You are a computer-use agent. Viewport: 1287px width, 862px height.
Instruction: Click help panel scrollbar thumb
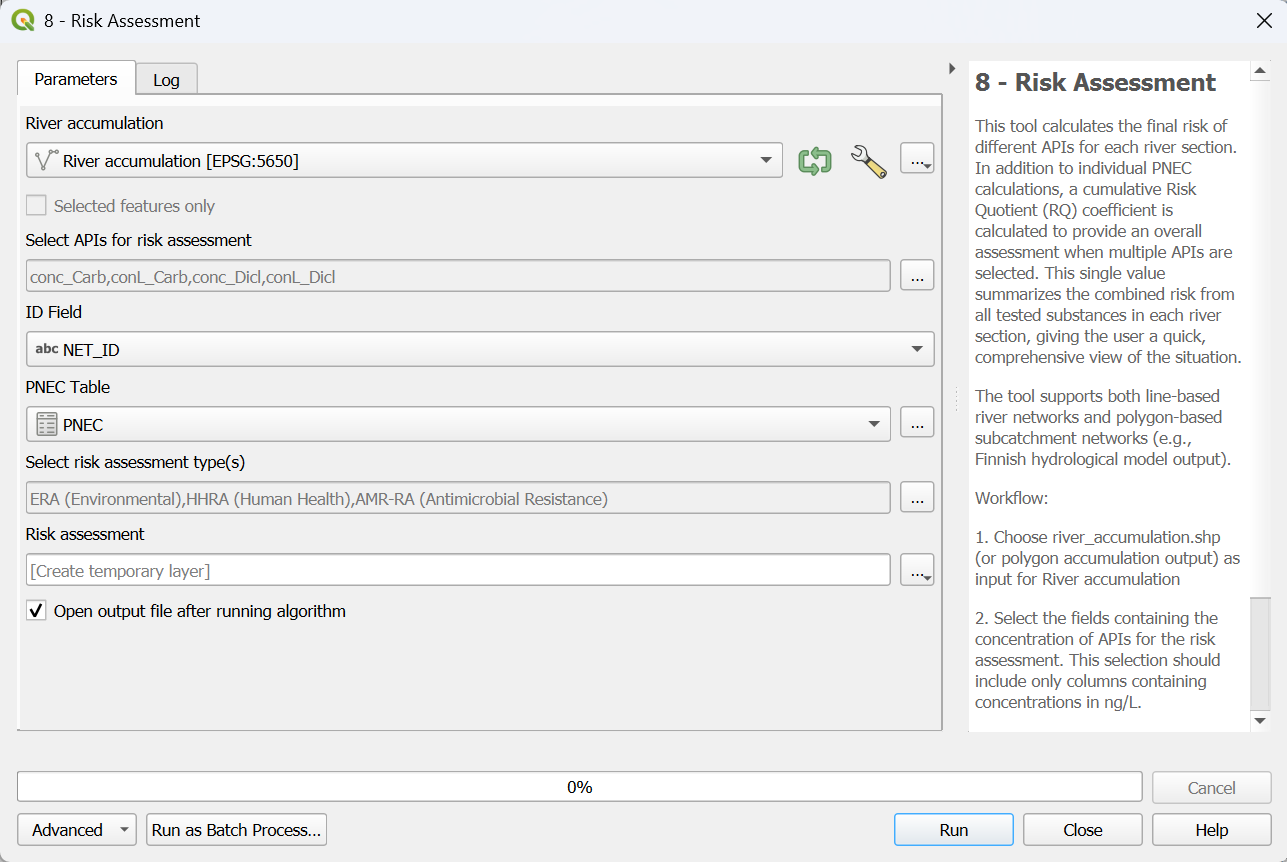pyautogui.click(x=1261, y=653)
